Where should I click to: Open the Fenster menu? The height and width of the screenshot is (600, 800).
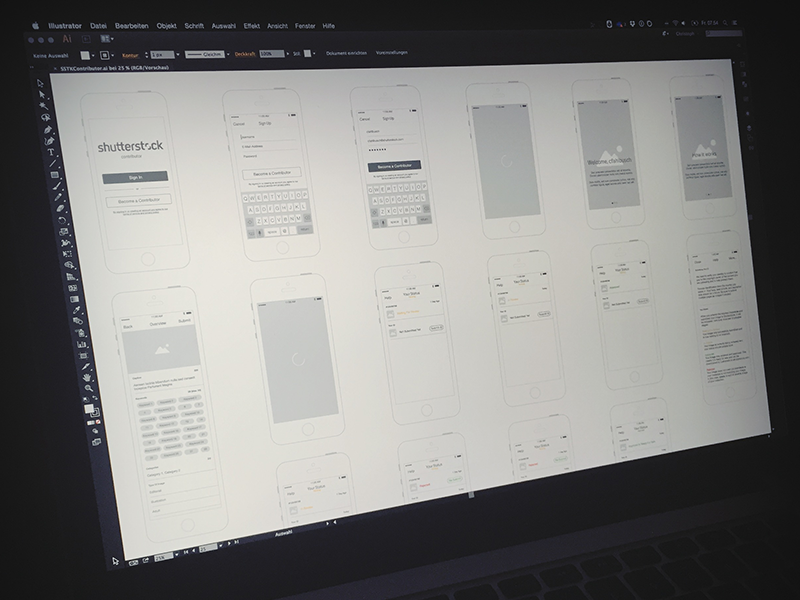point(304,24)
